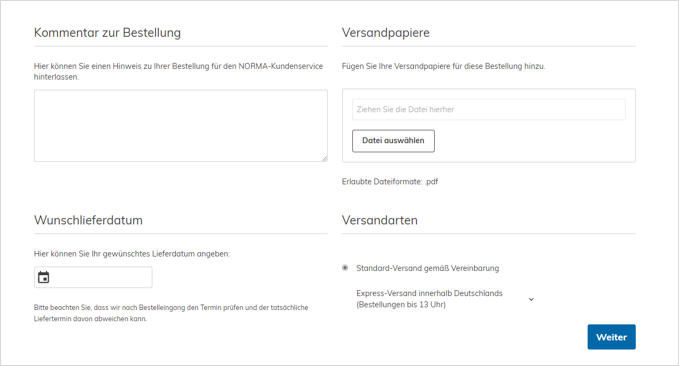The width and height of the screenshot is (679, 366).
Task: Click the 'Kommentar zur Bestellung' heading
Action: [x=107, y=32]
